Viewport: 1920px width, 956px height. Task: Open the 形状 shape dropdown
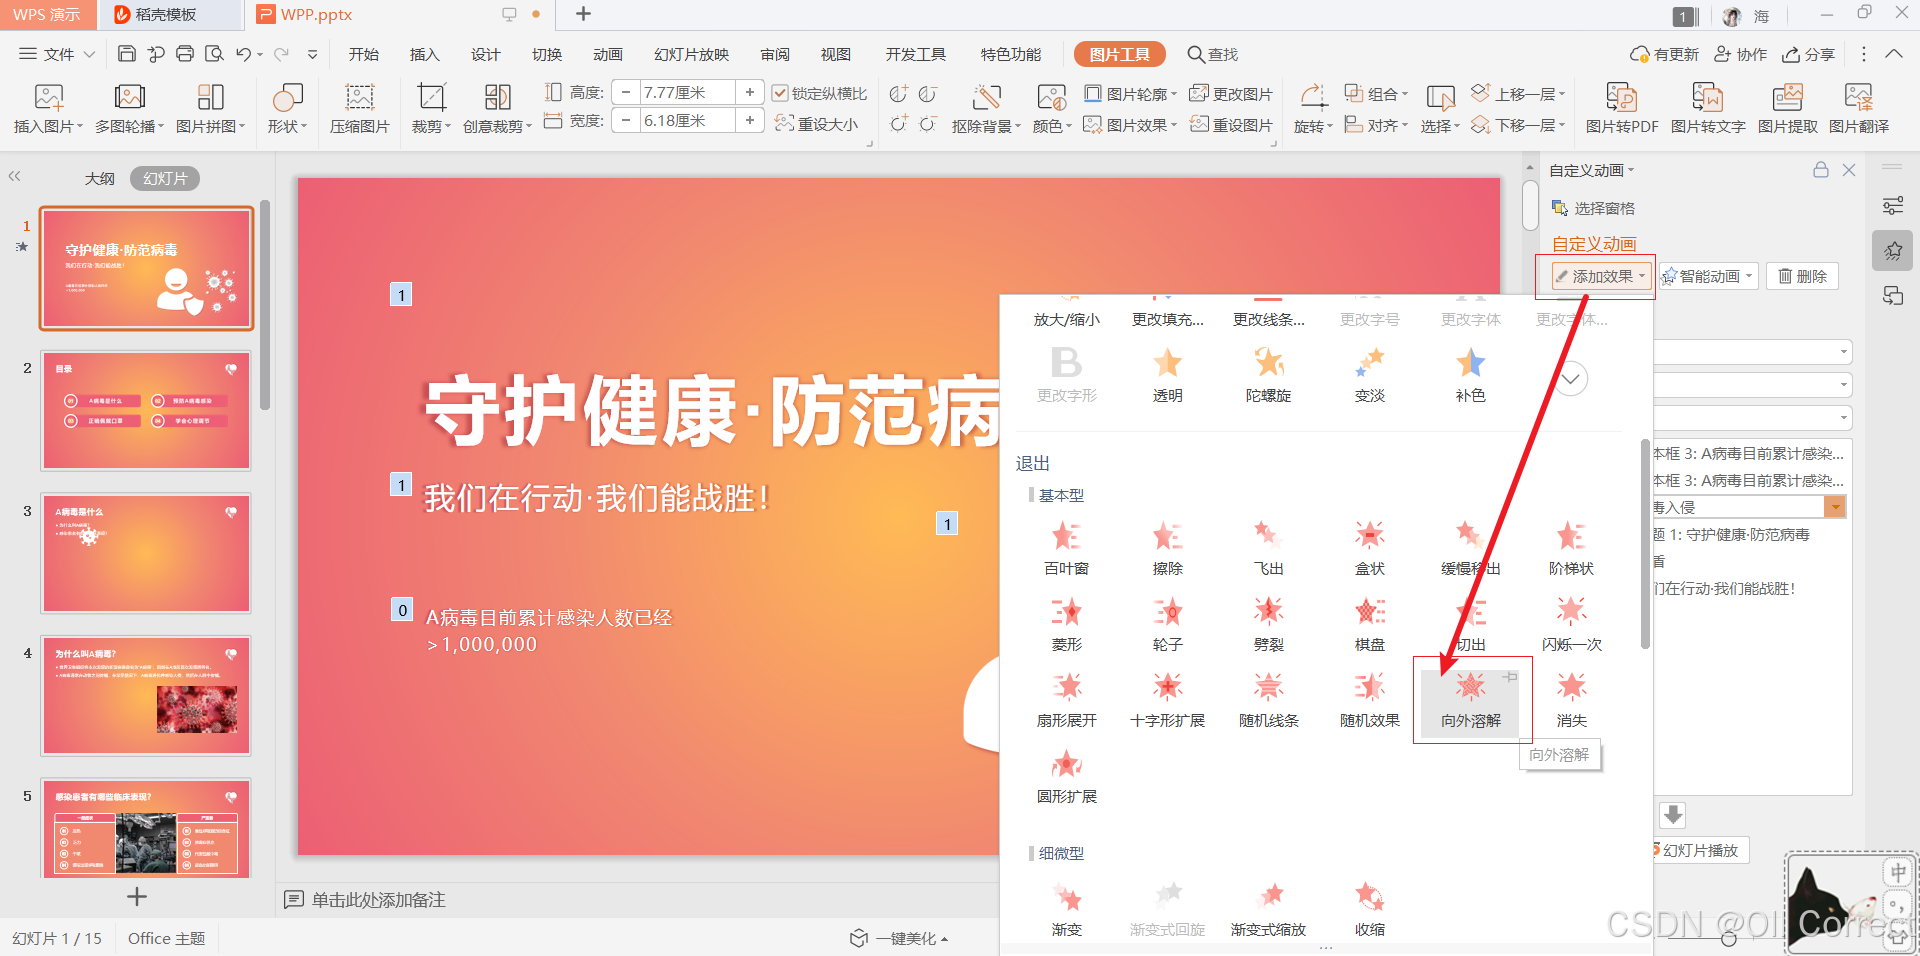pyautogui.click(x=287, y=108)
